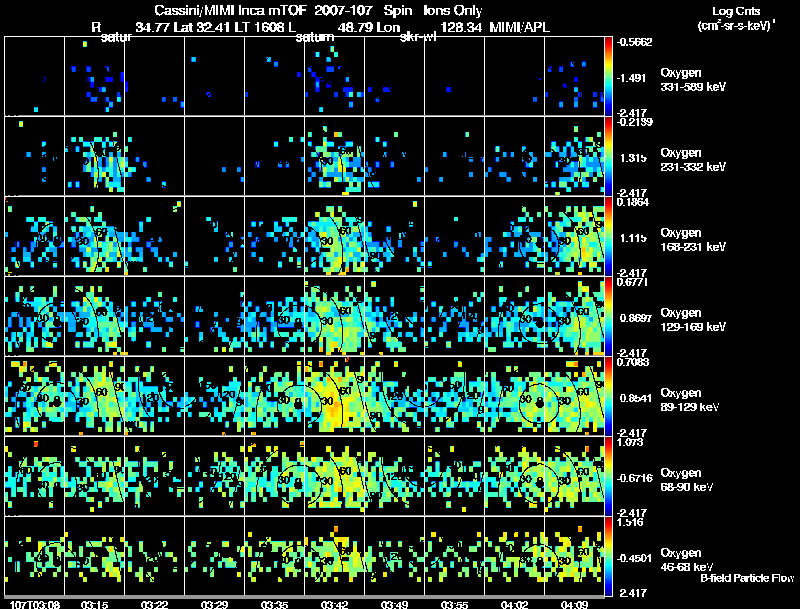800x609 pixels.
Task: Open the 331-589 keV image at 03:15
Action: (x=94, y=76)
